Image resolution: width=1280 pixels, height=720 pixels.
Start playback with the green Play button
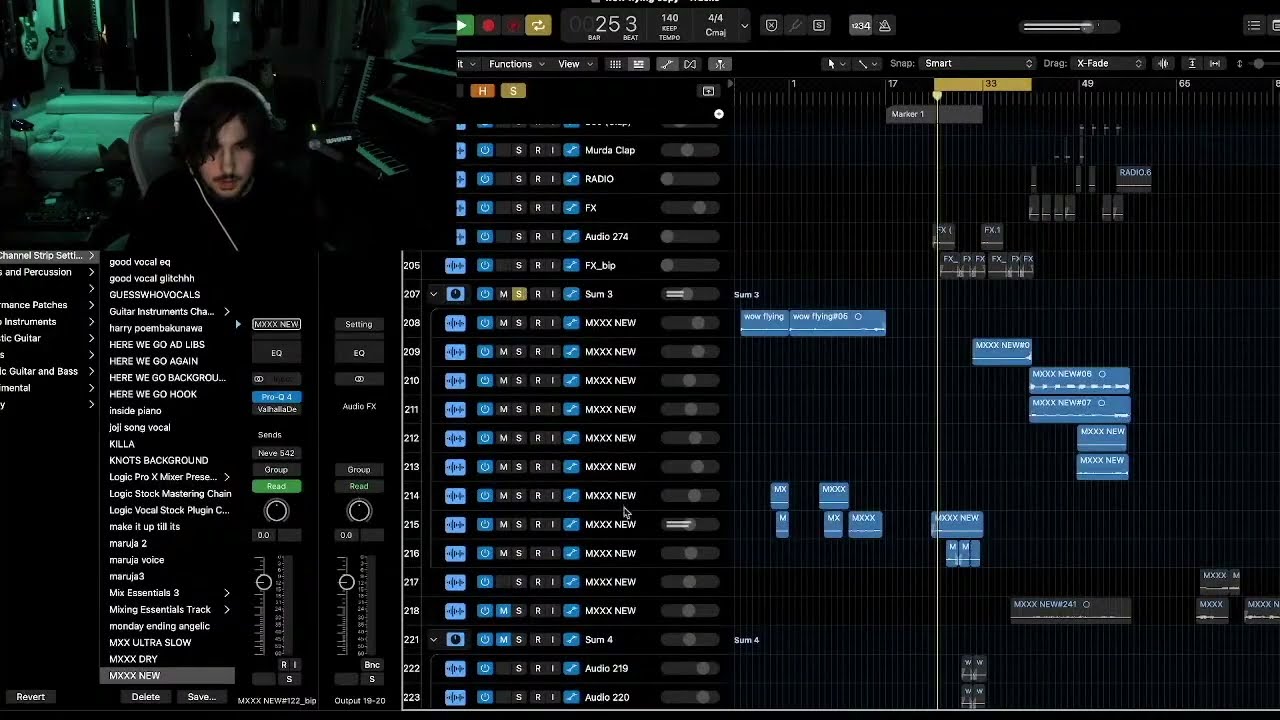[x=463, y=25]
